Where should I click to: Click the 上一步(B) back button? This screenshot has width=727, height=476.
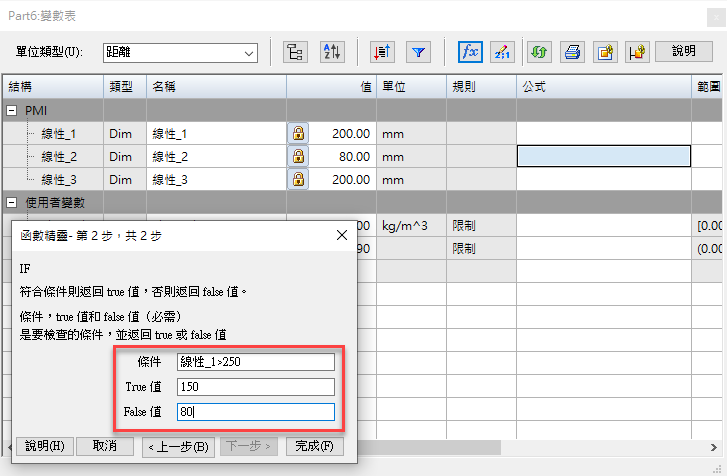[x=178, y=447]
